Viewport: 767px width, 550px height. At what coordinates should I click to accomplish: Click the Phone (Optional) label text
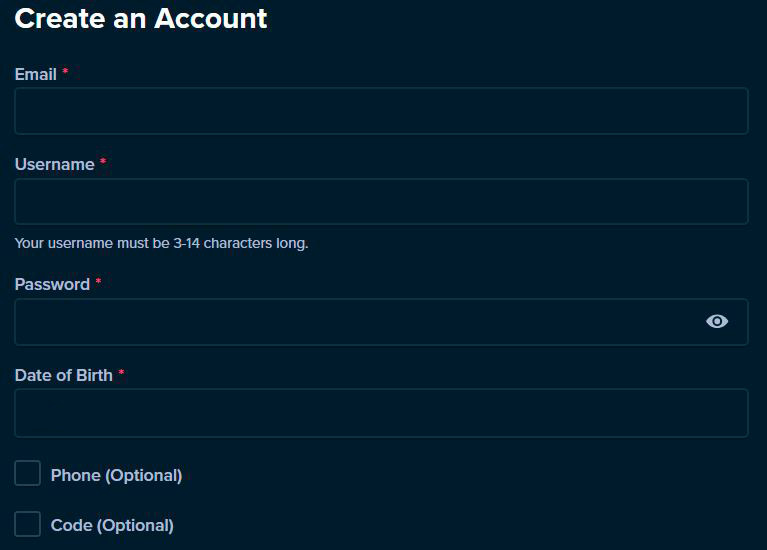pyautogui.click(x=116, y=475)
